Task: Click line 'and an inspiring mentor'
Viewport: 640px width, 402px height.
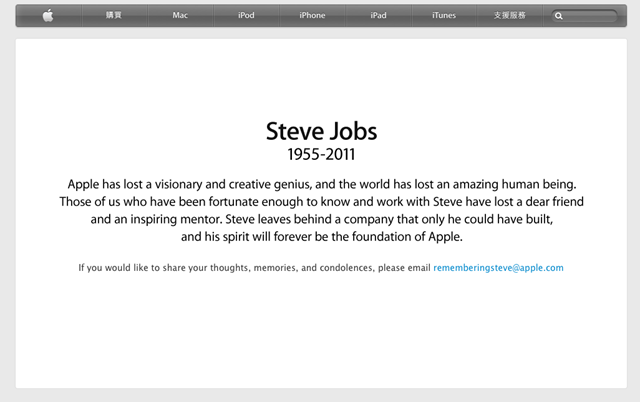Action: pyautogui.click(x=322, y=220)
